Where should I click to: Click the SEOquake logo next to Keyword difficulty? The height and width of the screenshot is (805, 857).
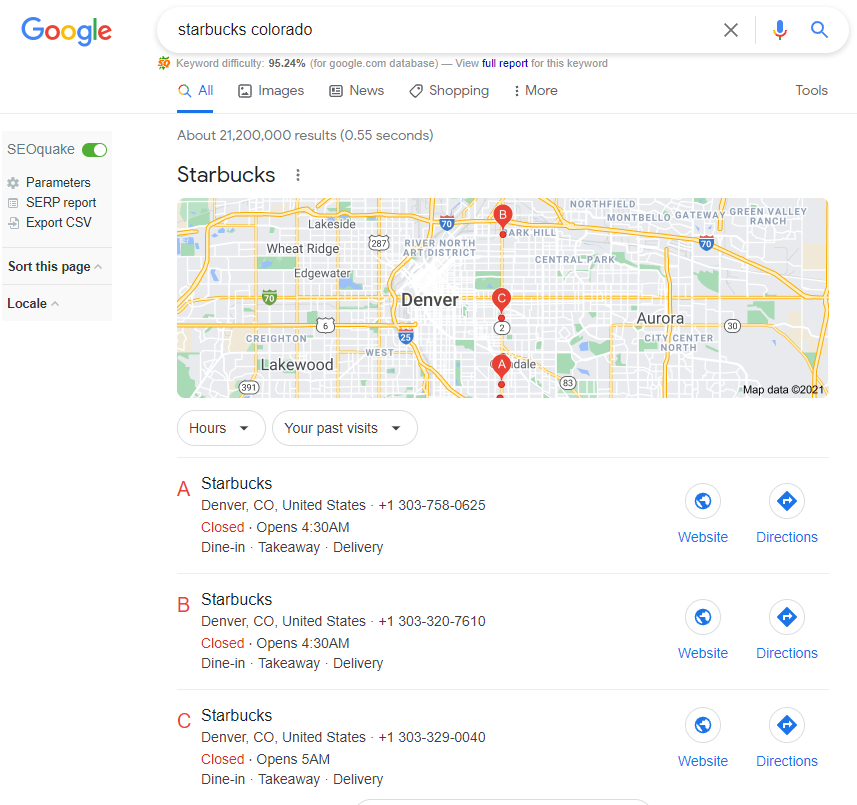point(164,63)
